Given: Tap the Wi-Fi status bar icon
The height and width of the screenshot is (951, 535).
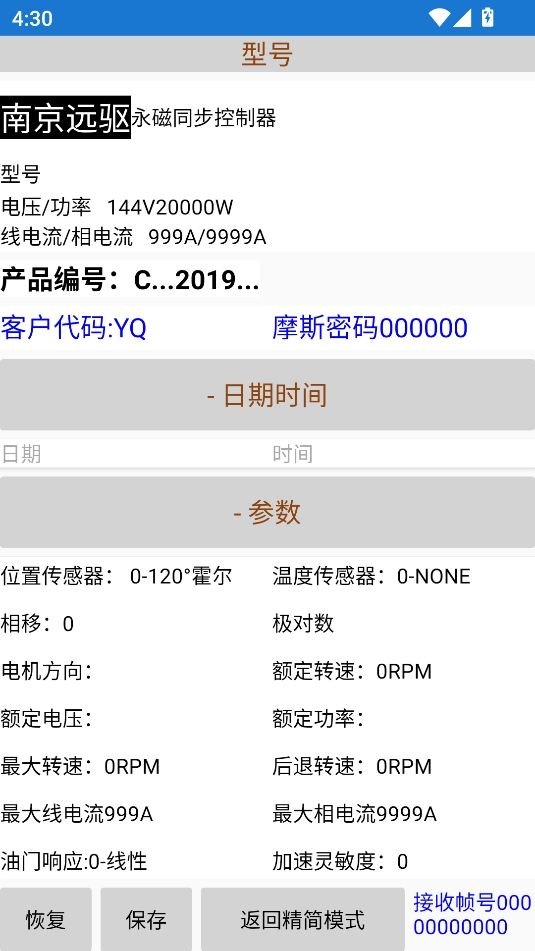Looking at the screenshot, I should point(439,18).
